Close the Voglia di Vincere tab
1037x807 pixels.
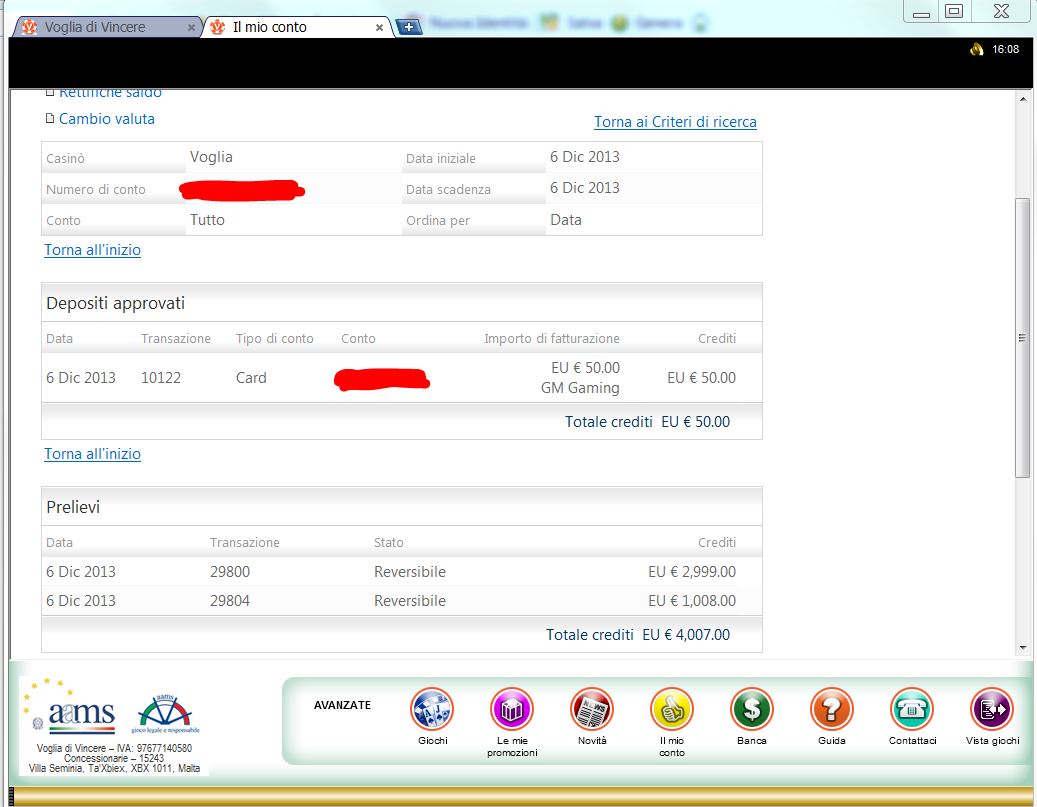click(191, 28)
